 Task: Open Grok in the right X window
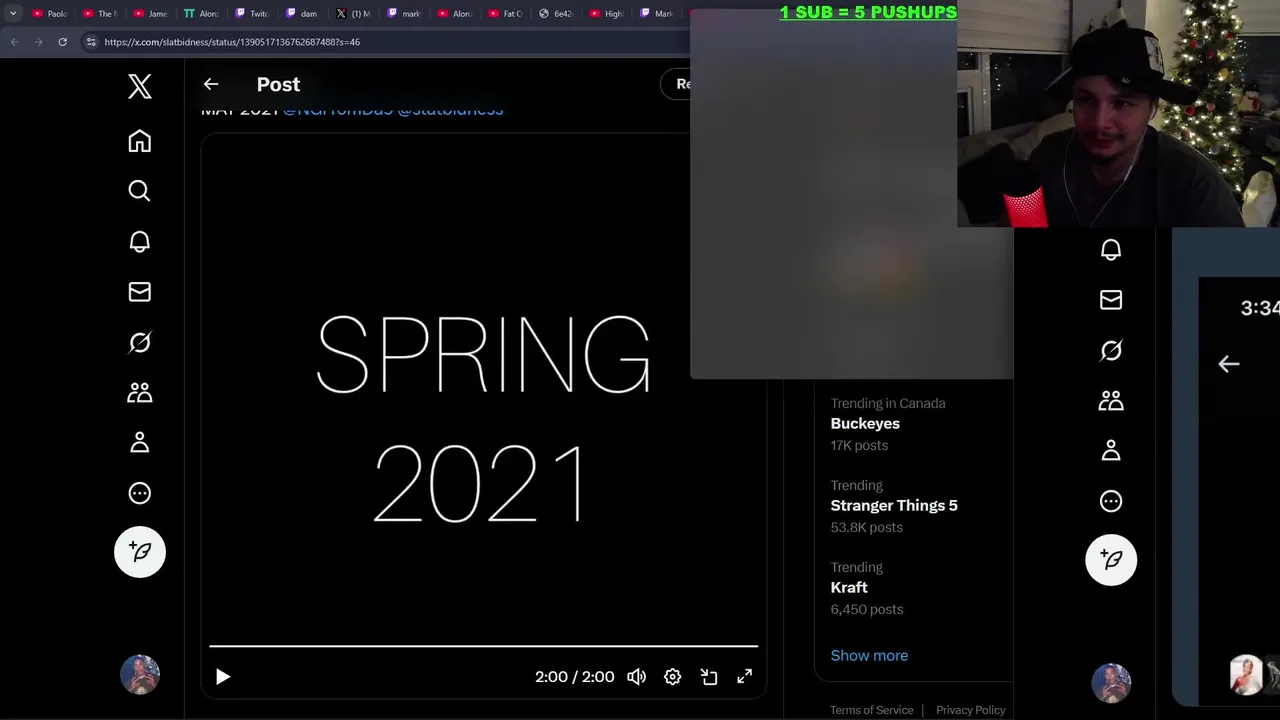point(1111,350)
